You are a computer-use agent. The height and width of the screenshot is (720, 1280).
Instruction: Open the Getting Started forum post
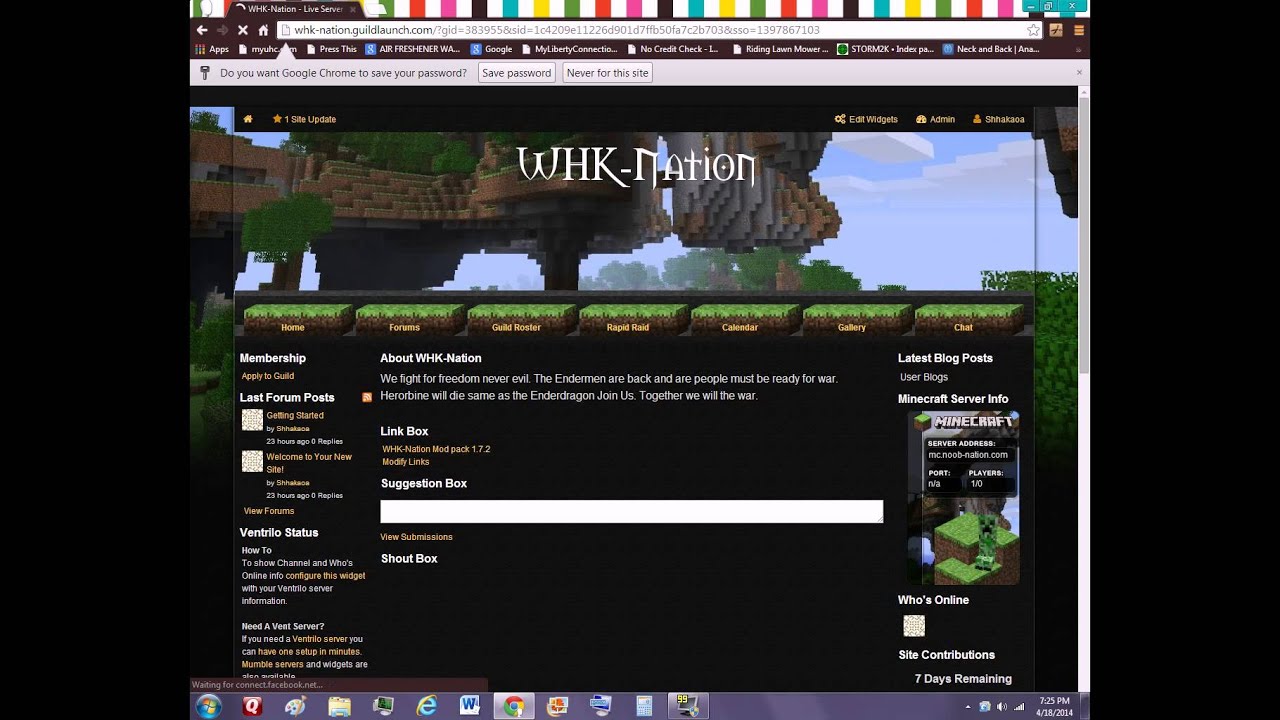pos(295,415)
